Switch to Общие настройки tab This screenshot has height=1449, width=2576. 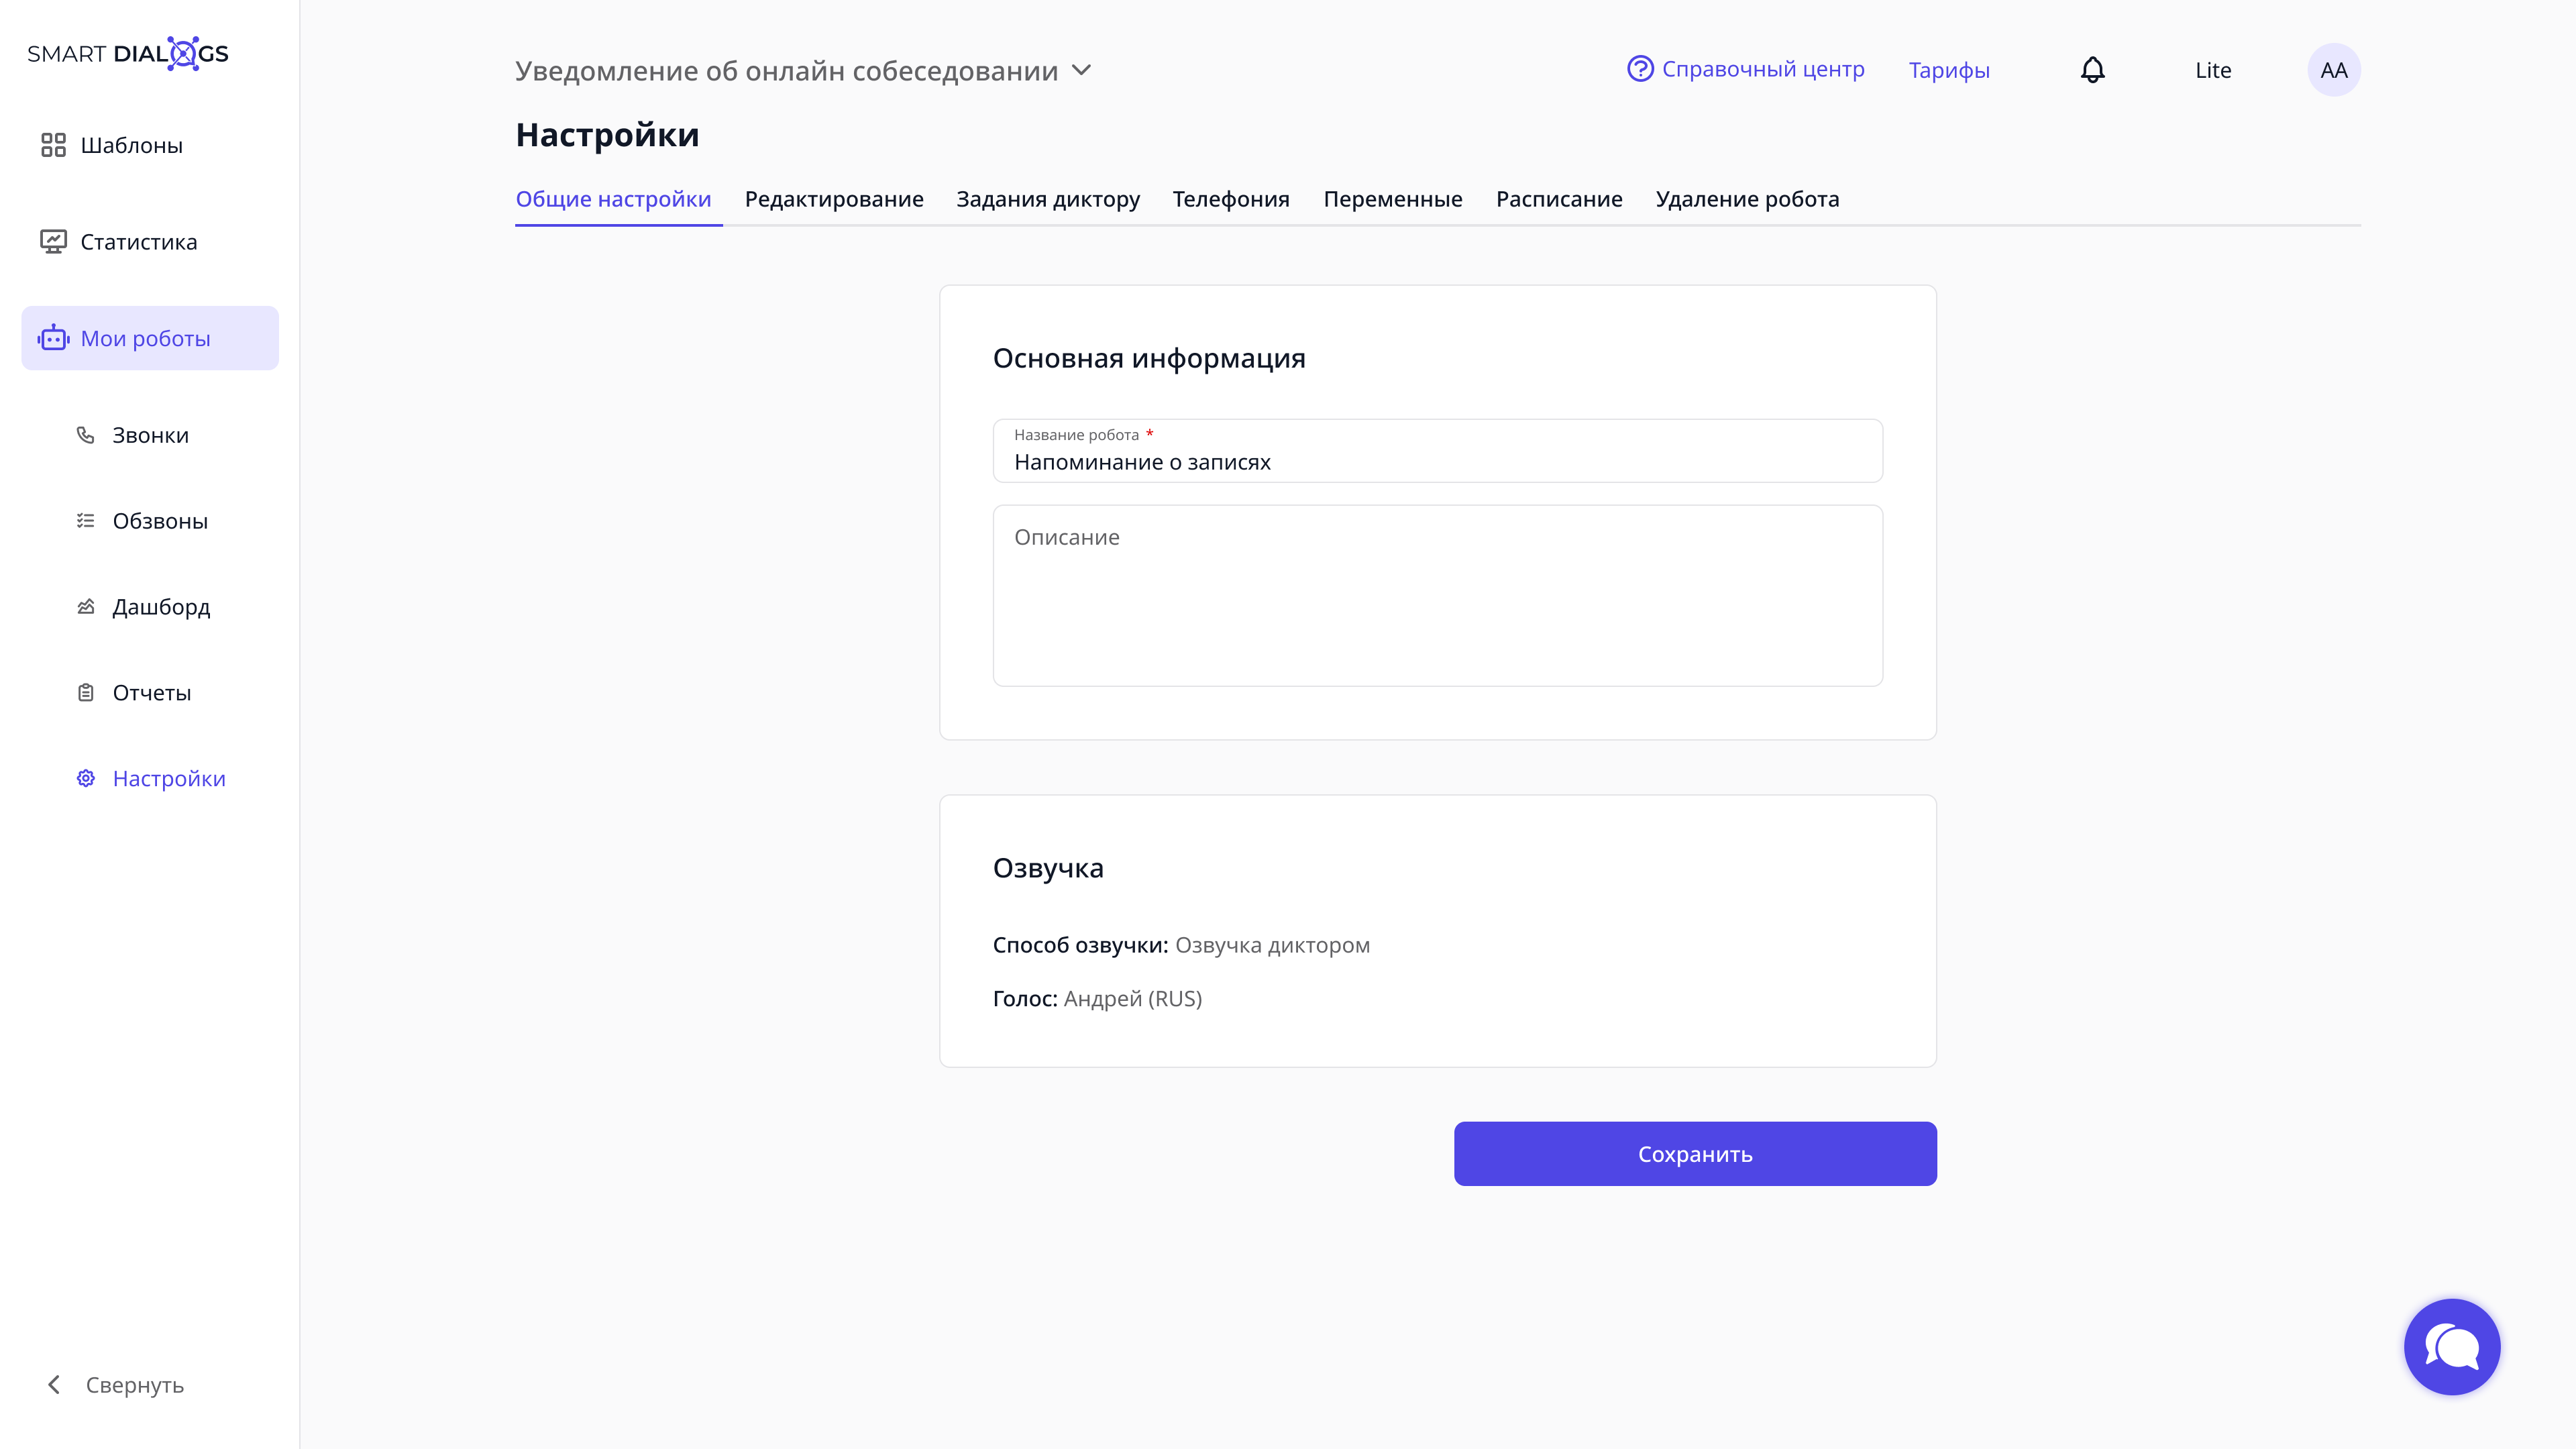pyautogui.click(x=614, y=200)
